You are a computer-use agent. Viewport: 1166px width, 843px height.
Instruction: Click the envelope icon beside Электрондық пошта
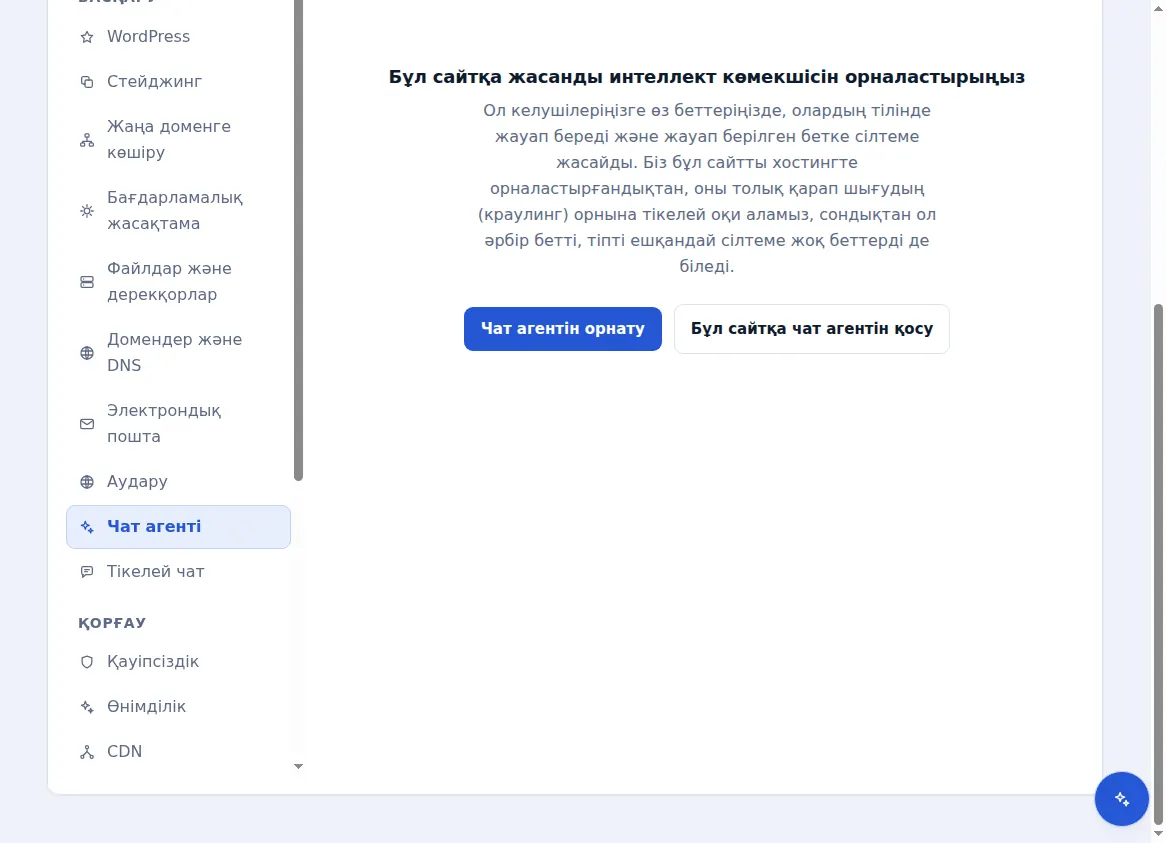(x=87, y=424)
